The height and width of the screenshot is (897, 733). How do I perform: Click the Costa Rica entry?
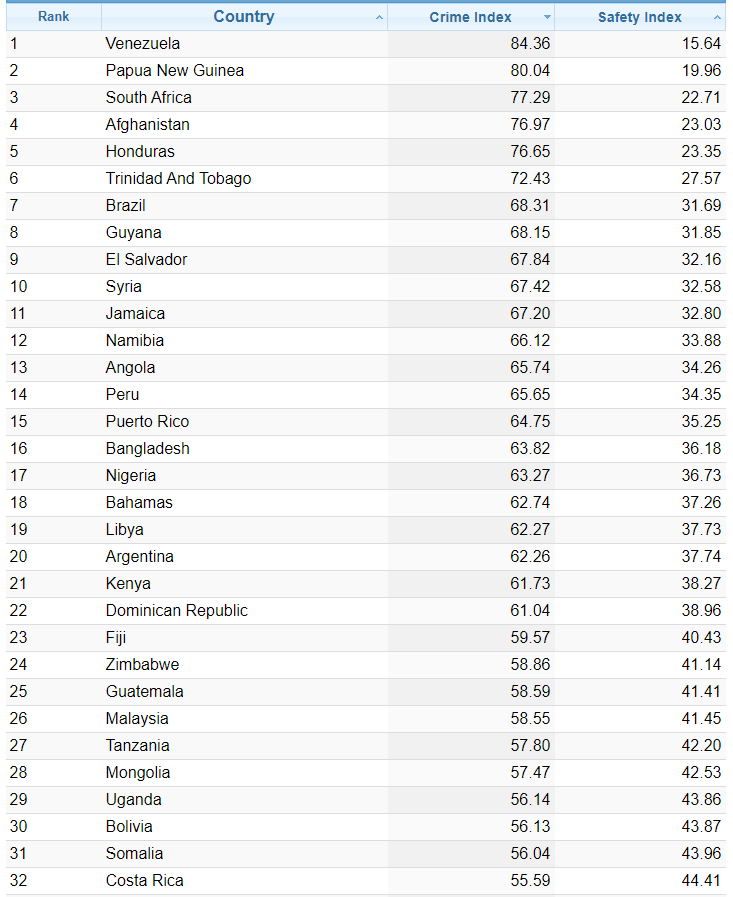145,881
